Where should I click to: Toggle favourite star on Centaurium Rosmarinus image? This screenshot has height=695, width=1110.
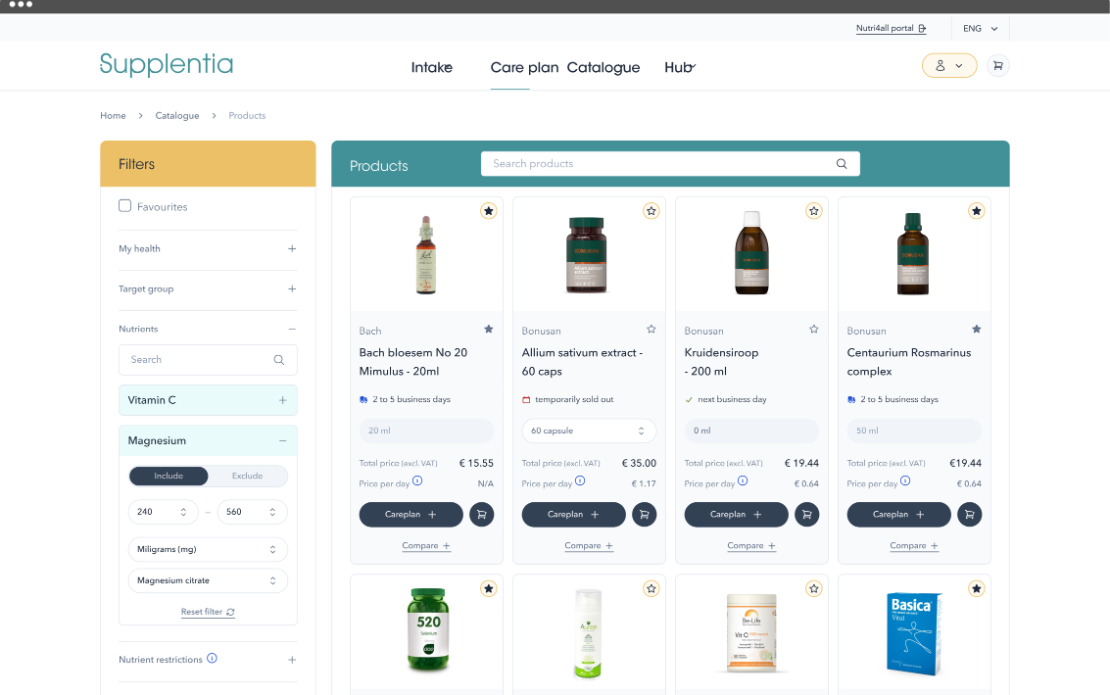click(x=977, y=211)
